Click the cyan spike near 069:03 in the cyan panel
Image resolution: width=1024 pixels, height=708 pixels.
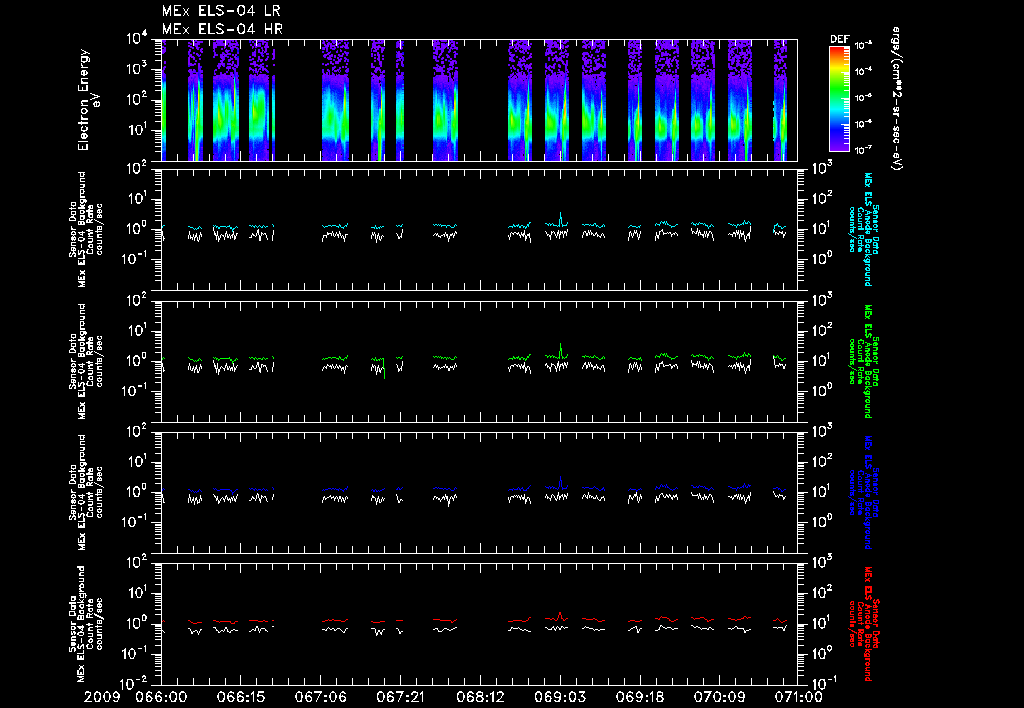560,217
